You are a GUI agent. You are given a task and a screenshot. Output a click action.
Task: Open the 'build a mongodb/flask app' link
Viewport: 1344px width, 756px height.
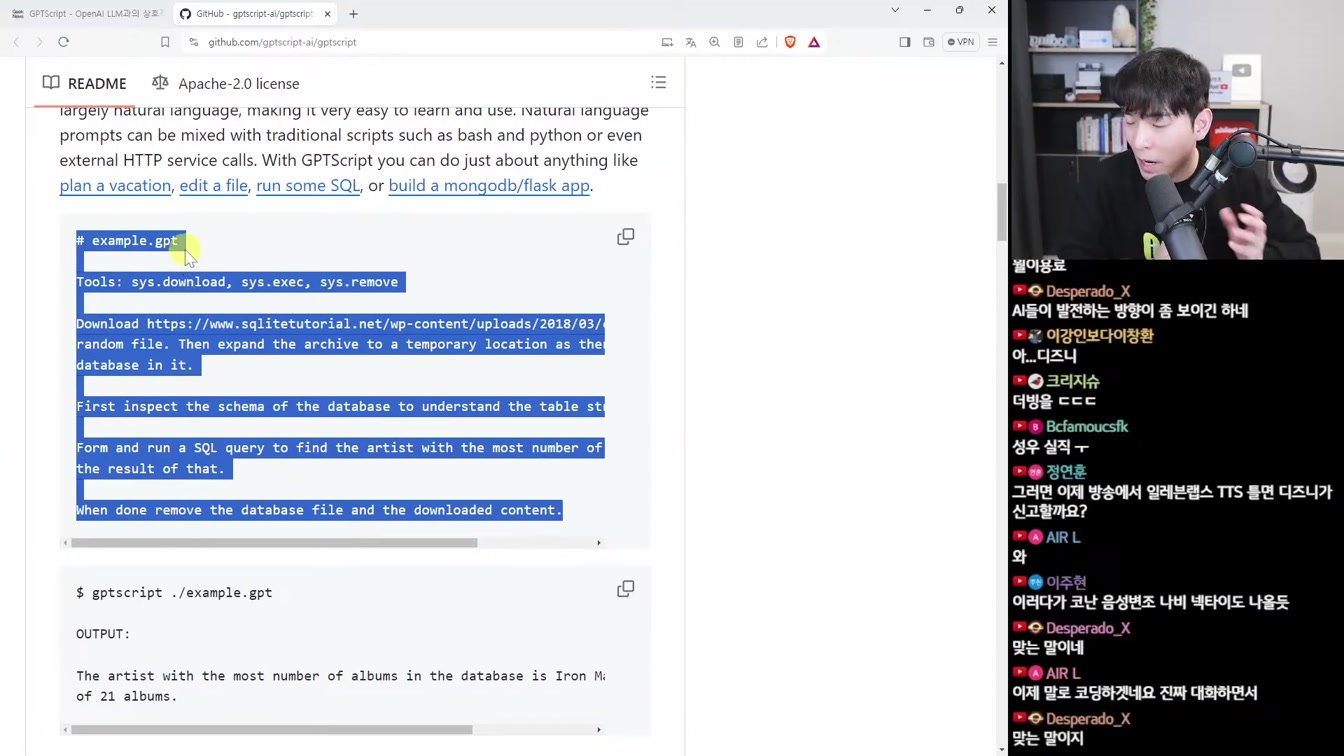pyautogui.click(x=489, y=185)
